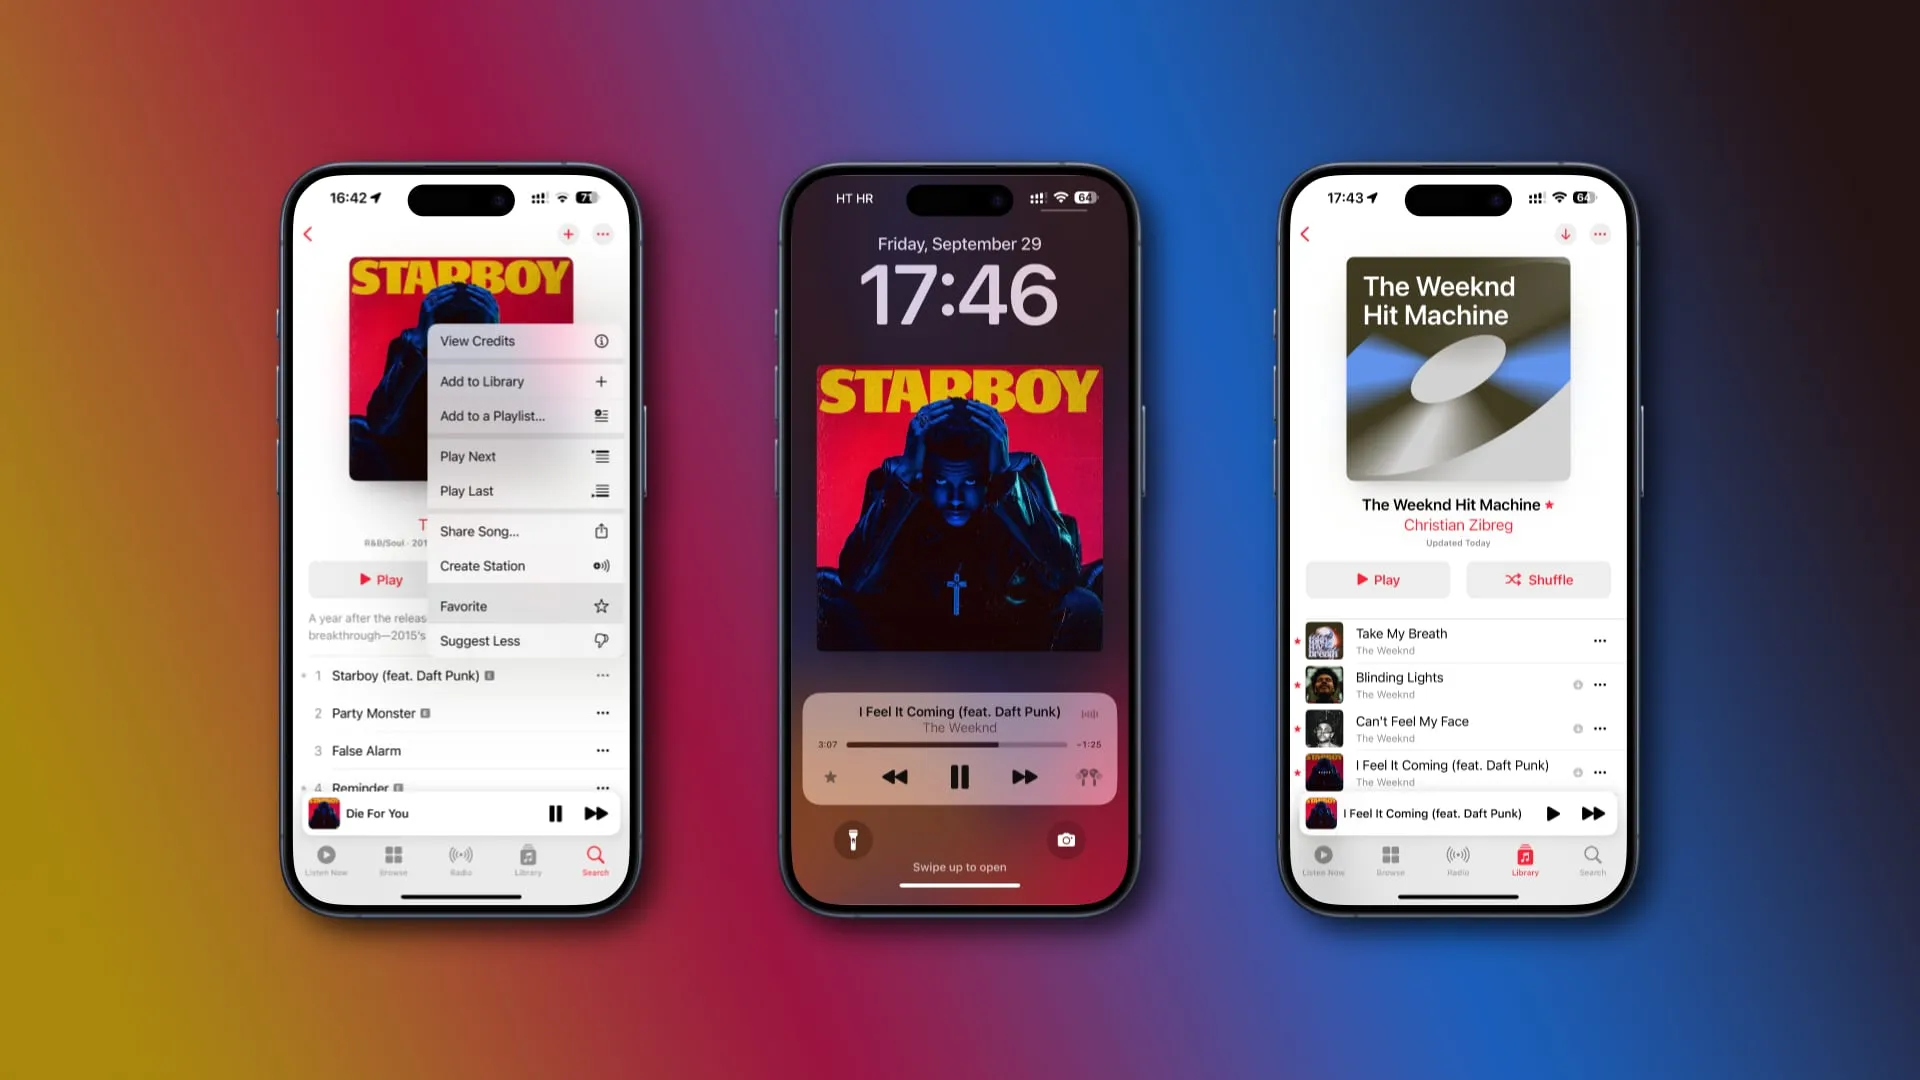Tap the pause button on lock screen
This screenshot has height=1080, width=1920.
pos(959,777)
